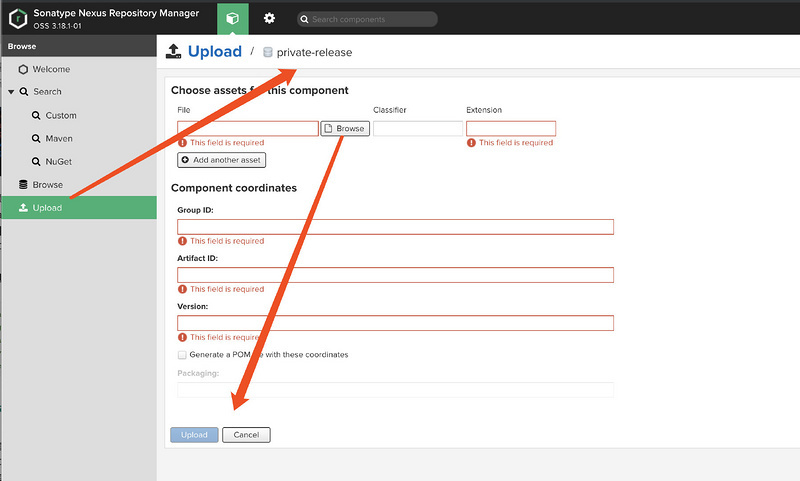Select Upload item in left sidebar

47,208
